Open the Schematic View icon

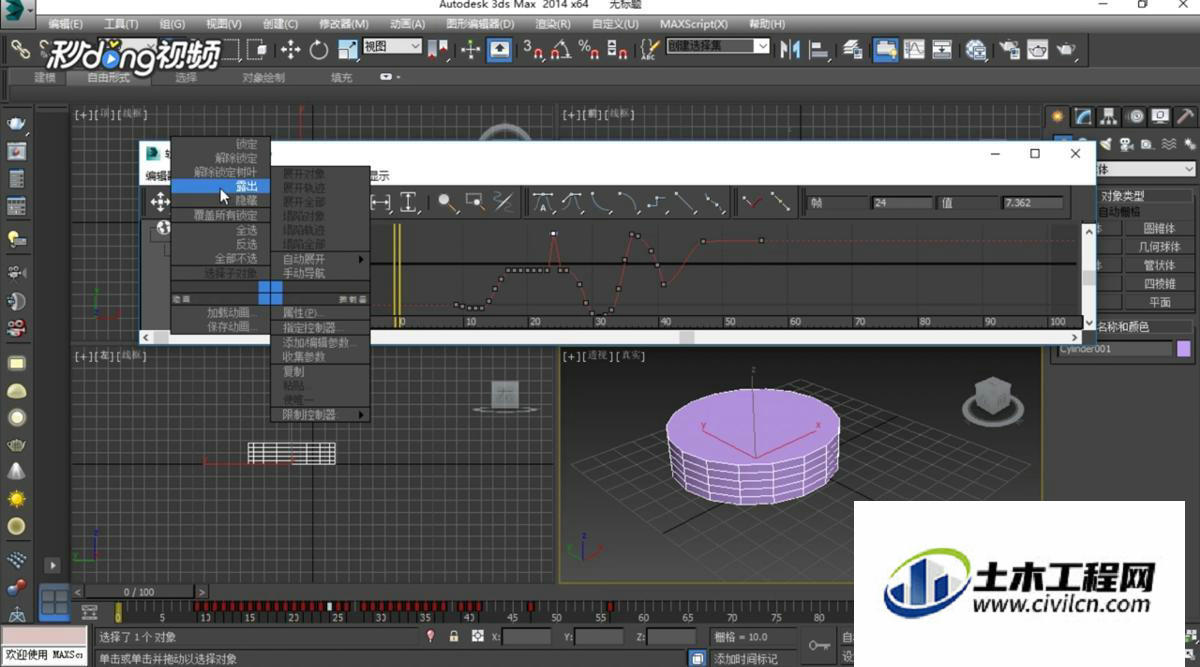click(942, 49)
